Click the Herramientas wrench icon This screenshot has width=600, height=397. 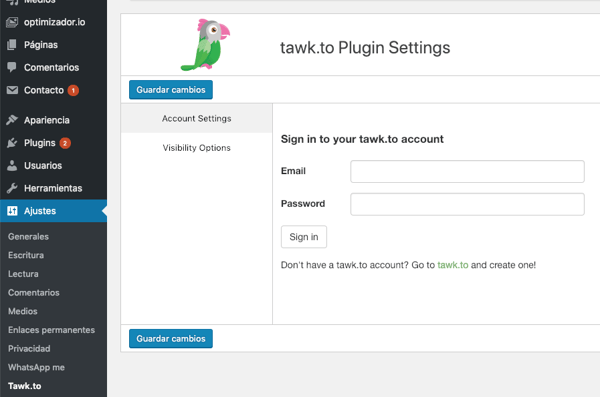(12, 188)
